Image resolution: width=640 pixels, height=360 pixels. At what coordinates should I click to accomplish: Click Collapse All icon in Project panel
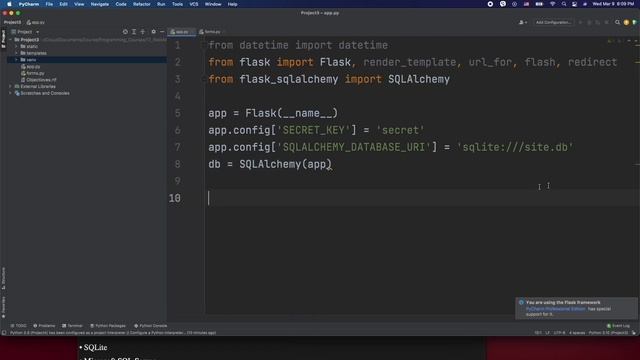[142, 32]
